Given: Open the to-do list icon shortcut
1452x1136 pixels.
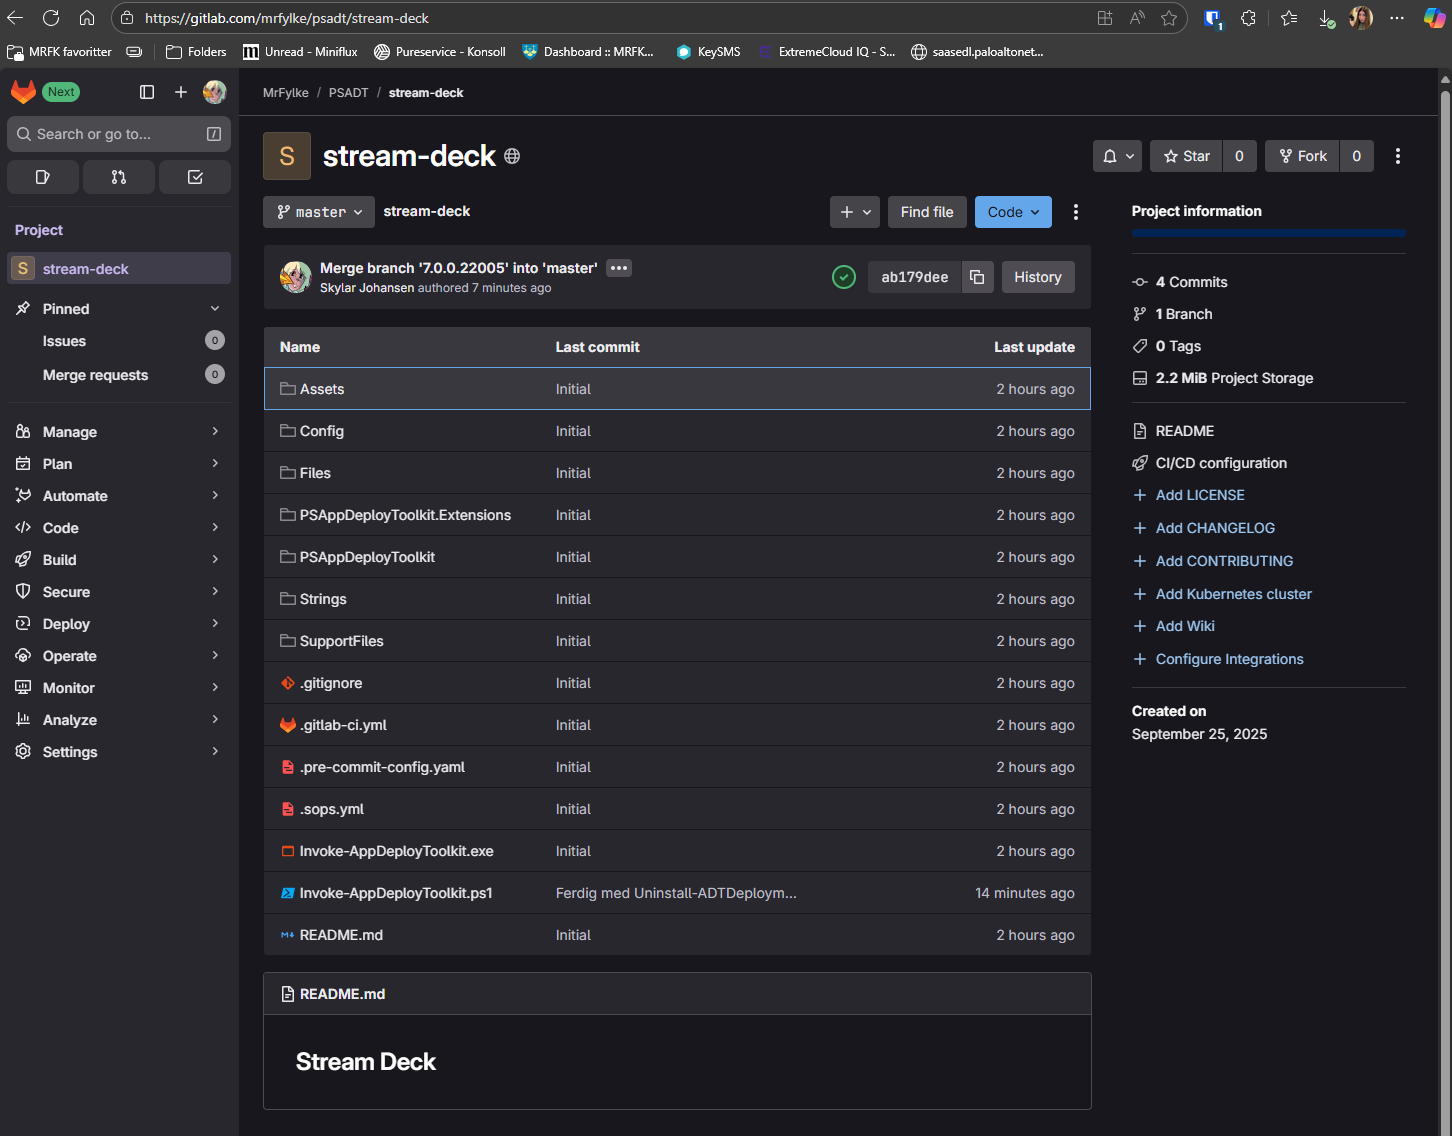Looking at the screenshot, I should (195, 177).
